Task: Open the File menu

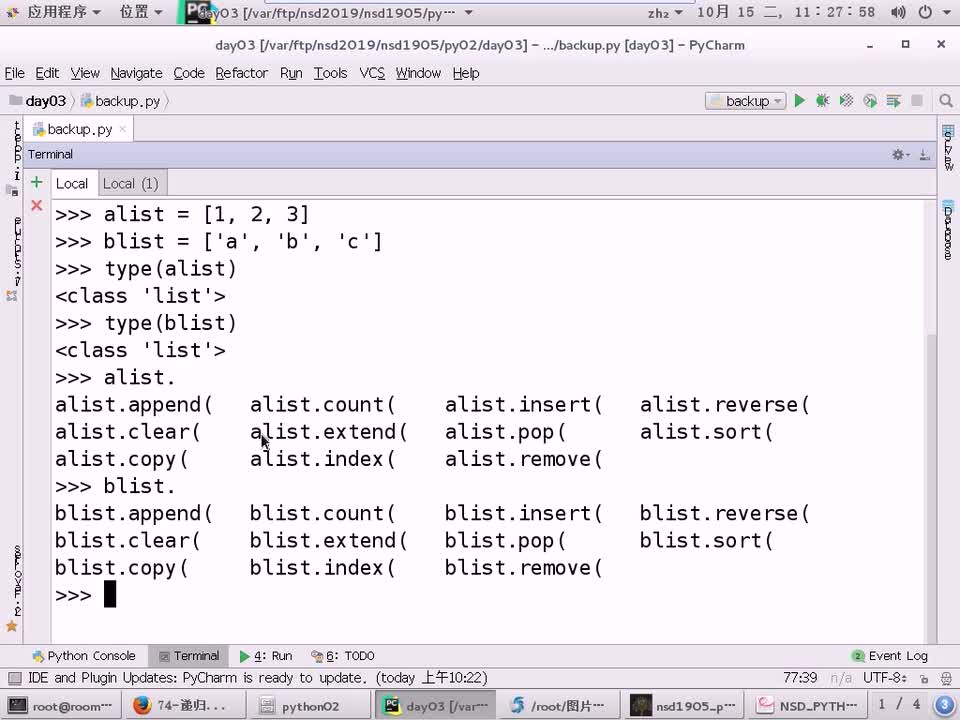Action: (x=15, y=73)
